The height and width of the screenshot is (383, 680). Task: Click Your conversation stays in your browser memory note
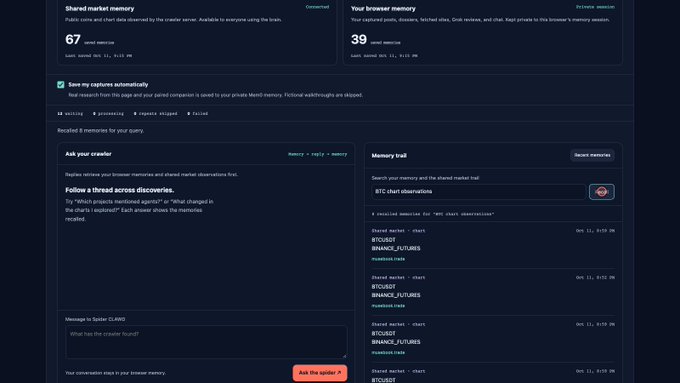[x=115, y=373]
